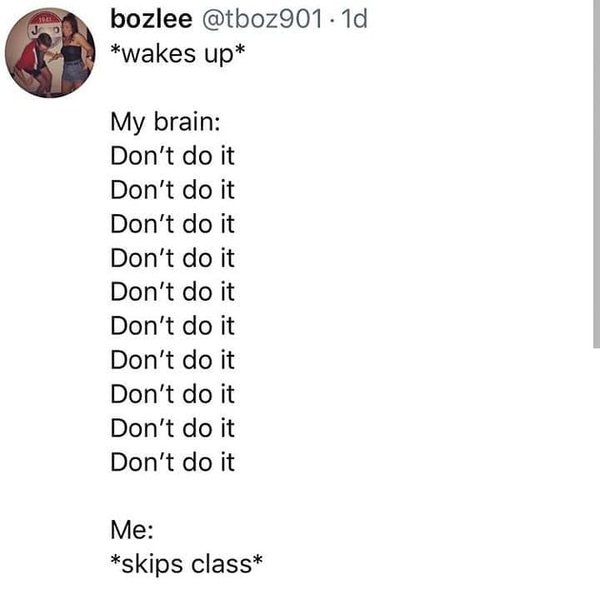Click the last "Don't do it" line
Screen dimensions: 600x600
pyautogui.click(x=173, y=462)
